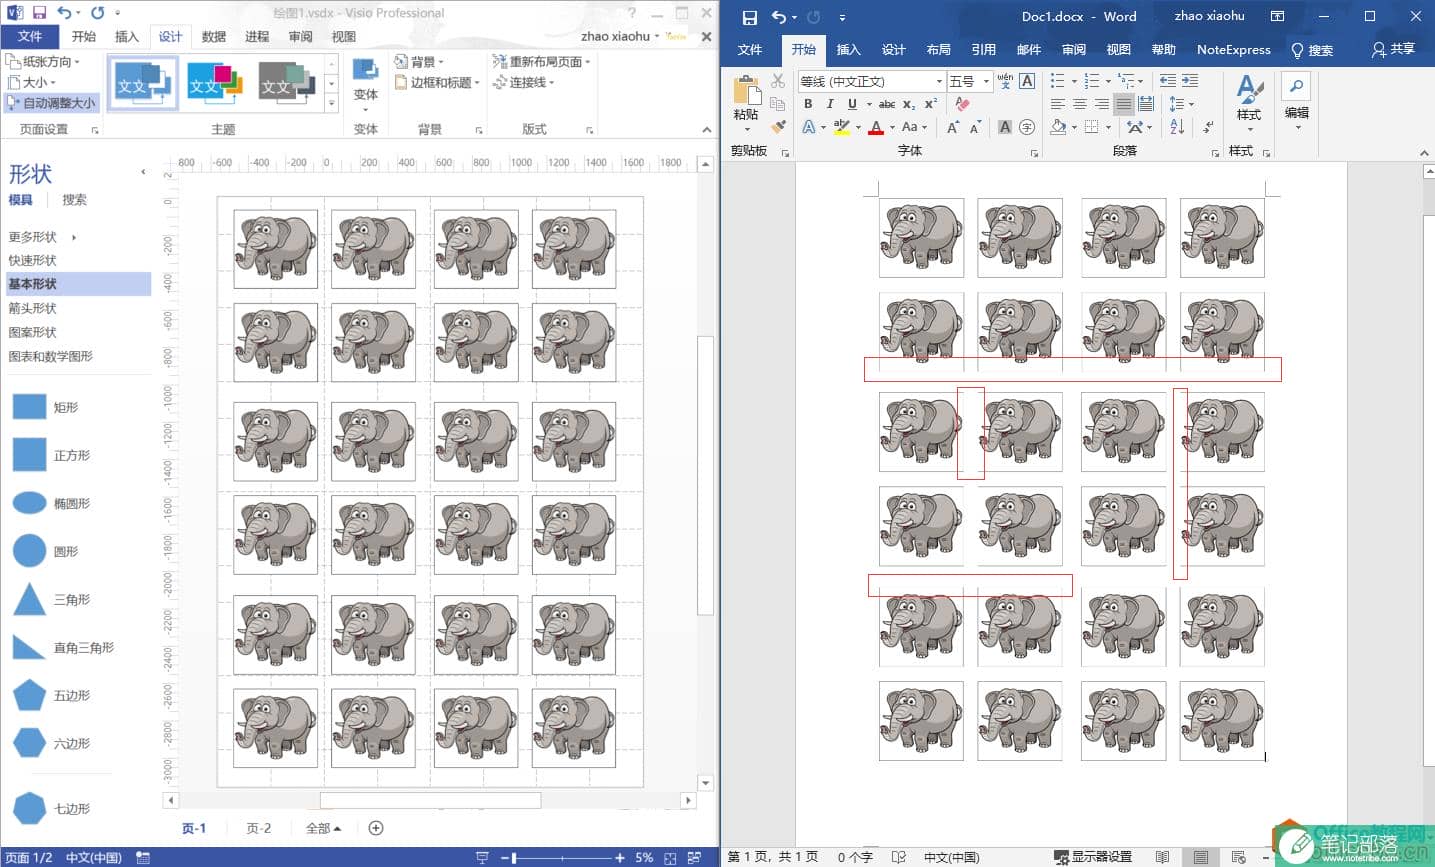Click the enclosed character 字 icon in Word
The height and width of the screenshot is (867, 1435).
1027,127
